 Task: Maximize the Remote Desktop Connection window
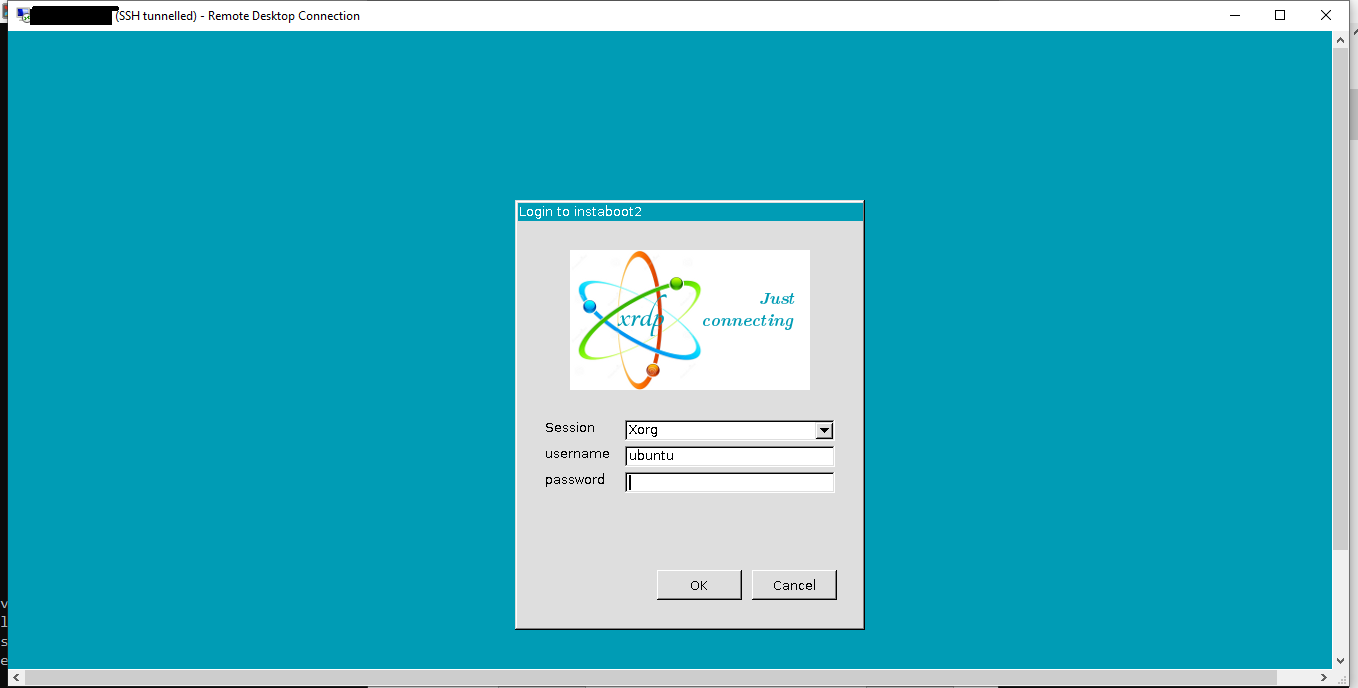pyautogui.click(x=1280, y=15)
